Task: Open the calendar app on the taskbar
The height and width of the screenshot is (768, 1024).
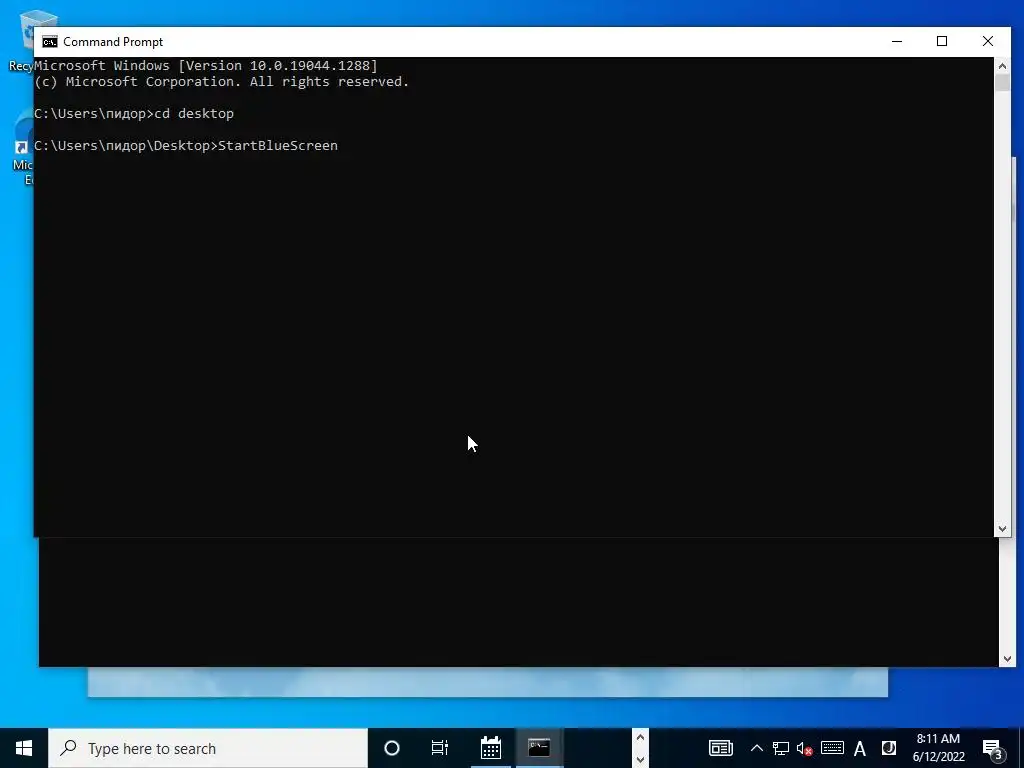Action: click(490, 748)
